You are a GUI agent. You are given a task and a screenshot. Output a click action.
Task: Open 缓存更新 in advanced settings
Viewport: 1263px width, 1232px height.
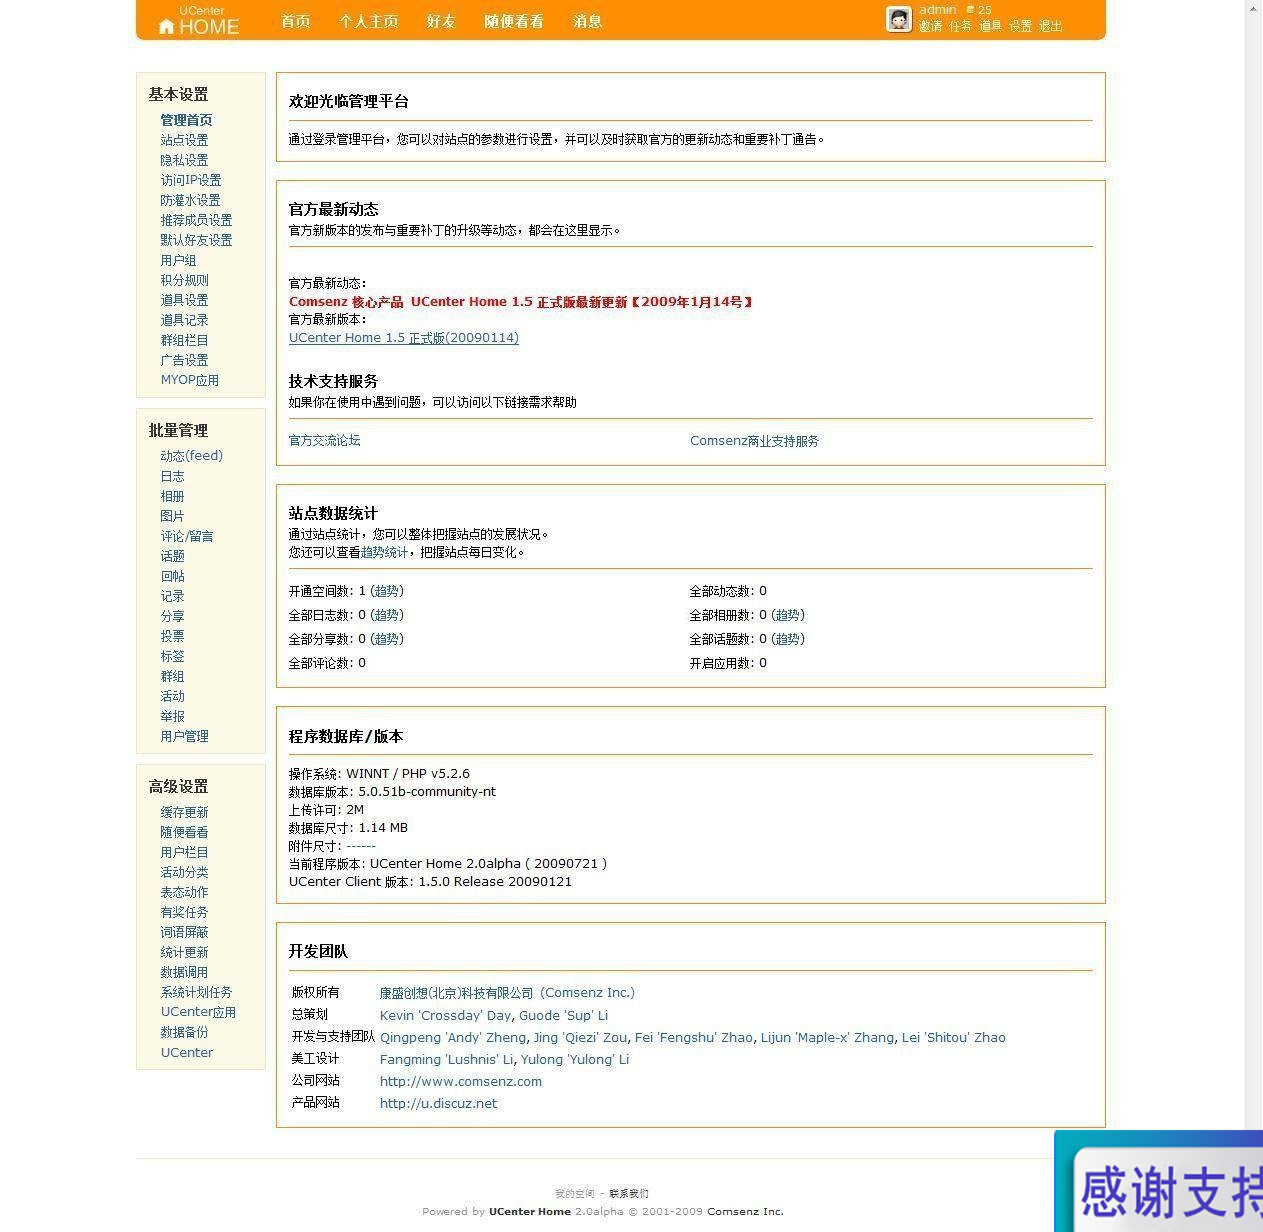click(184, 812)
